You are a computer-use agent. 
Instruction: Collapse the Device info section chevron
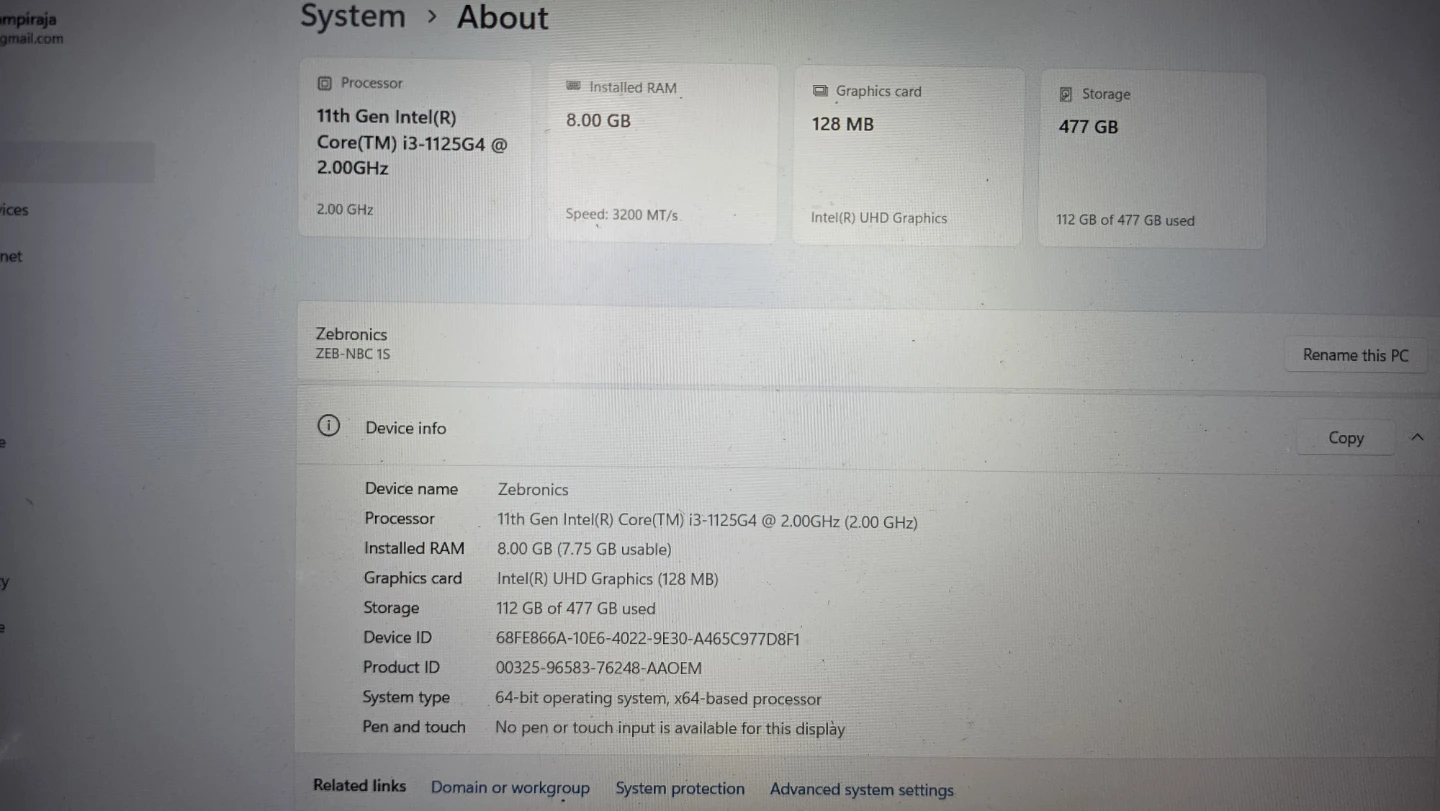coord(1417,437)
